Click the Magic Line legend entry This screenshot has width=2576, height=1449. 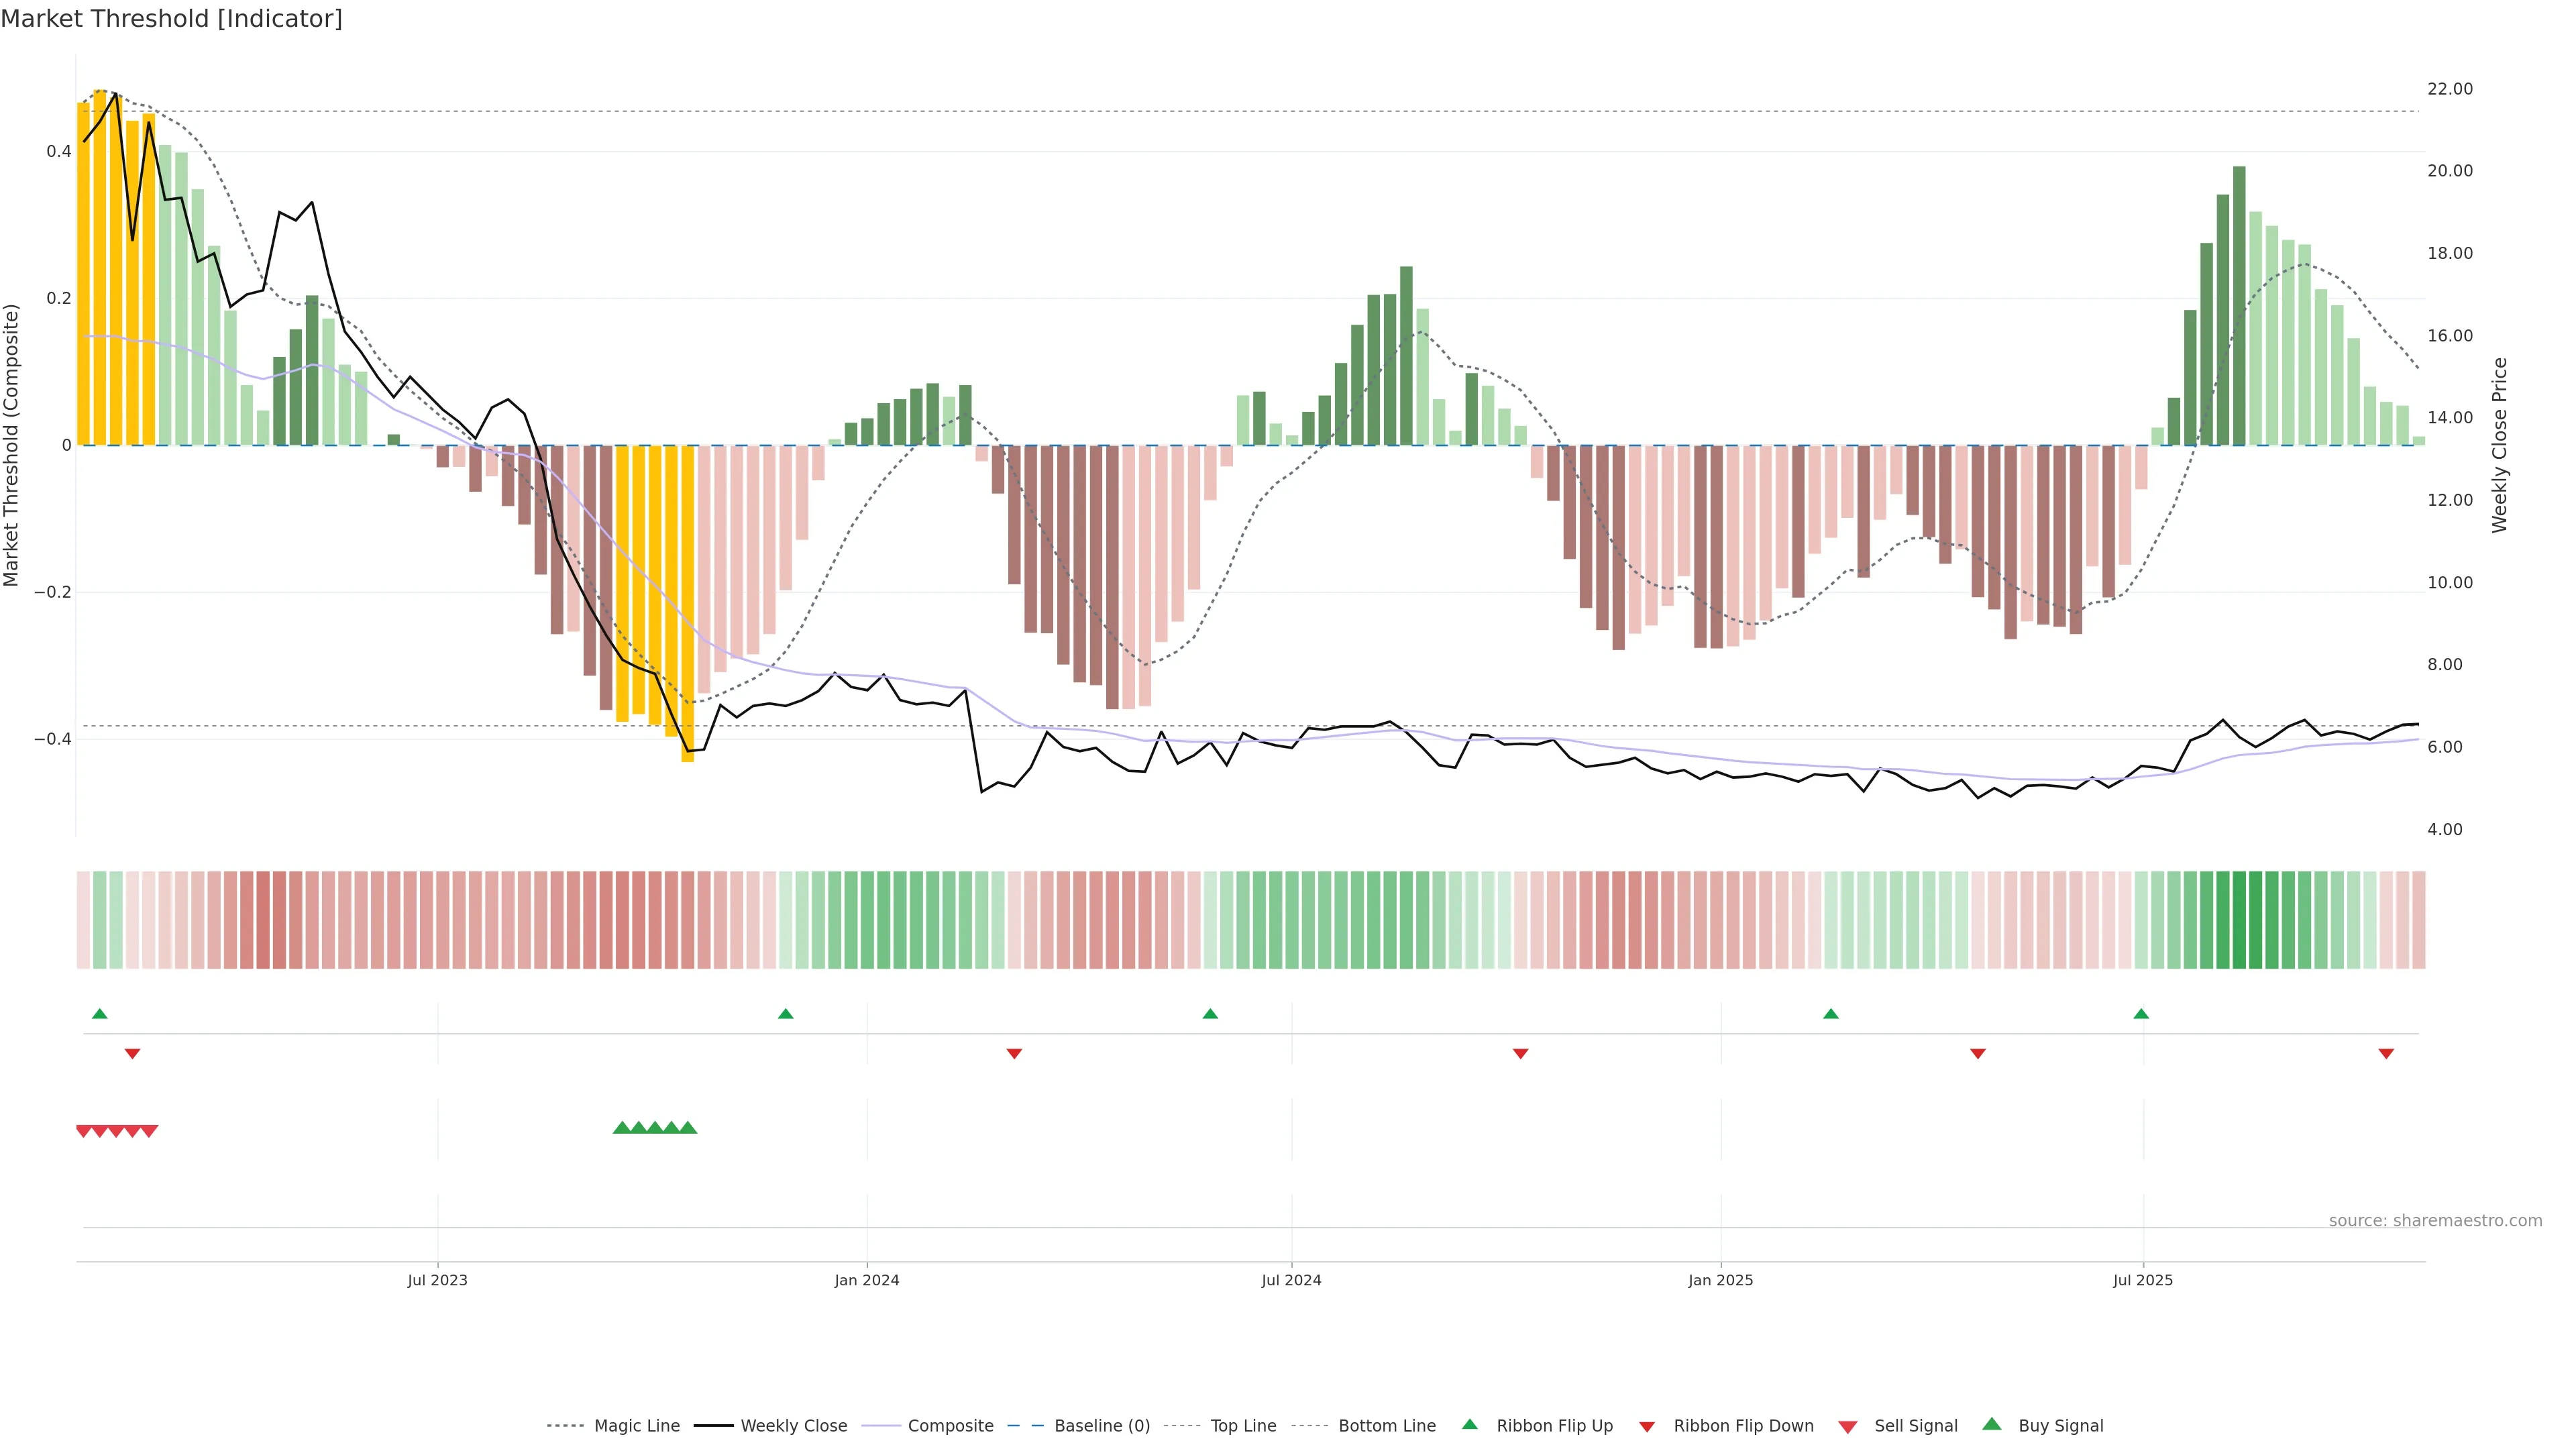[636, 1426]
